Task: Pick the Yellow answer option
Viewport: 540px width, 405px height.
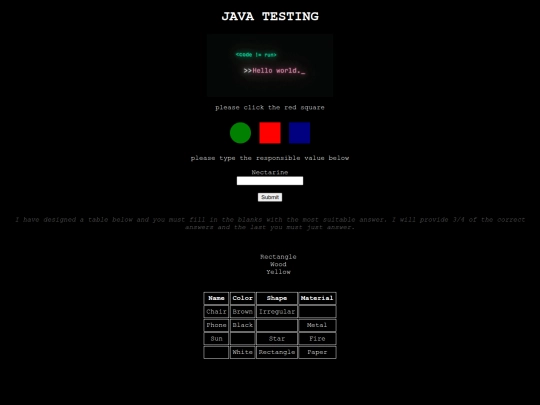Action: click(x=278, y=272)
